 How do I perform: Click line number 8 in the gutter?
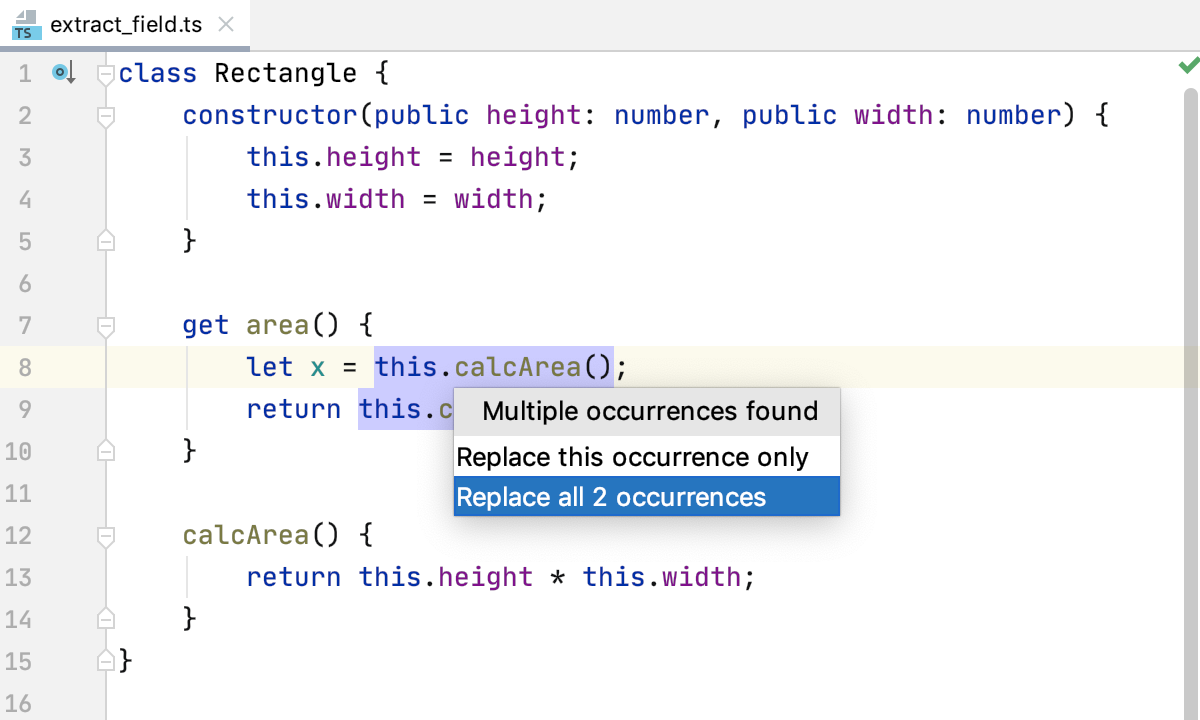25,367
